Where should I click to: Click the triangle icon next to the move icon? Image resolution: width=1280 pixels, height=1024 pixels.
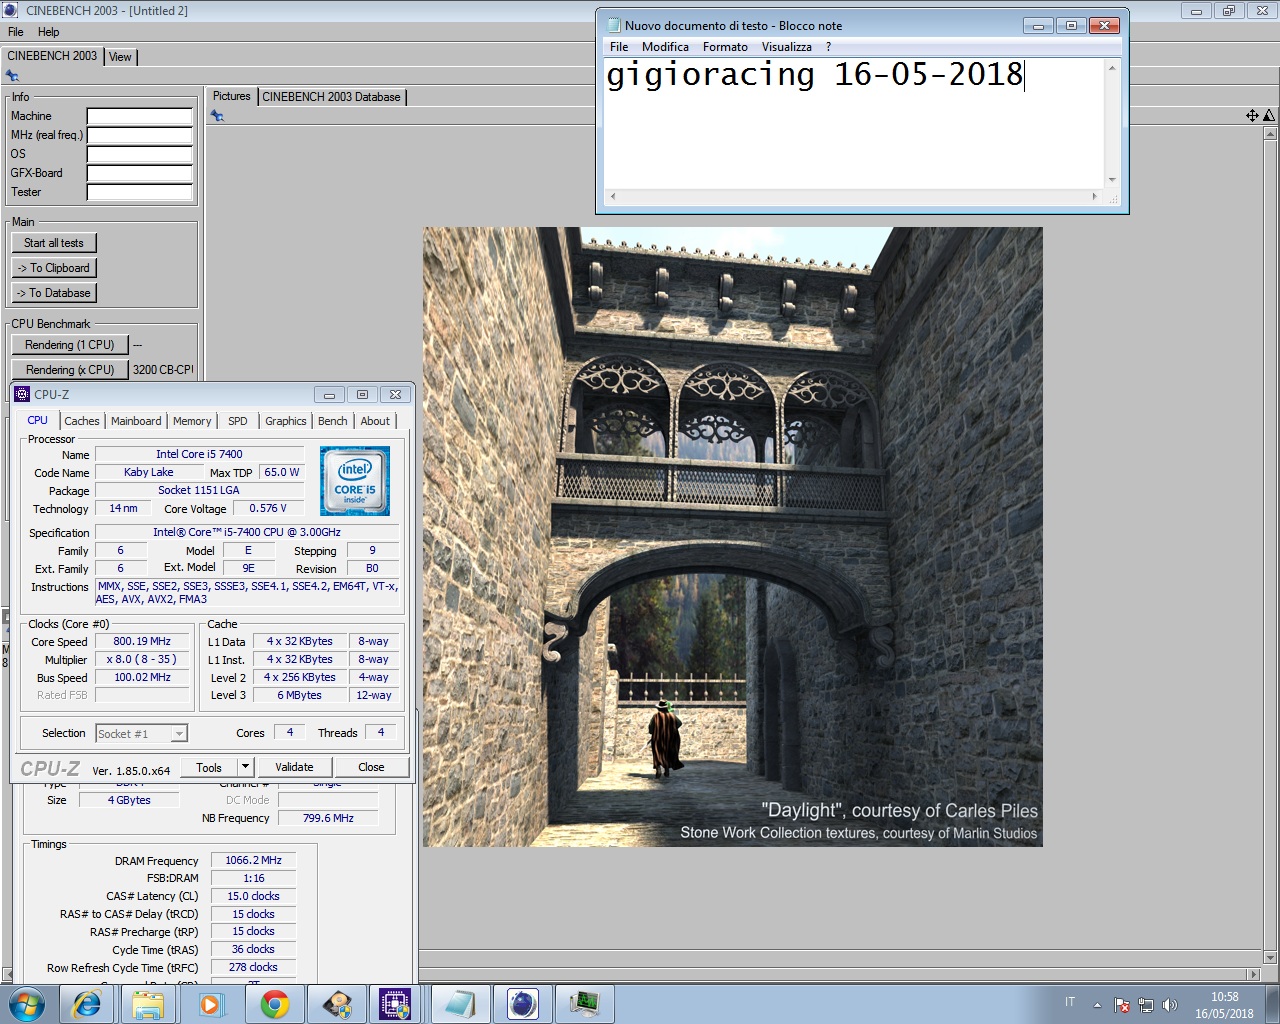point(1269,116)
